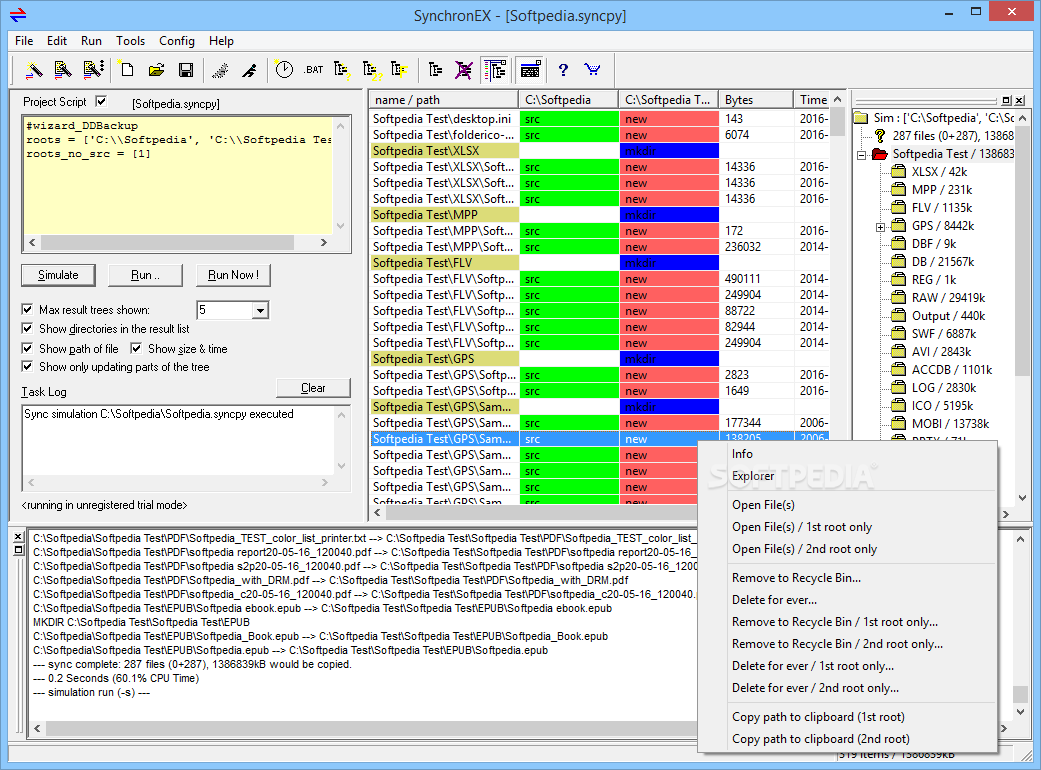
Task: Click the tree icon with yellow F
Action: coord(399,70)
